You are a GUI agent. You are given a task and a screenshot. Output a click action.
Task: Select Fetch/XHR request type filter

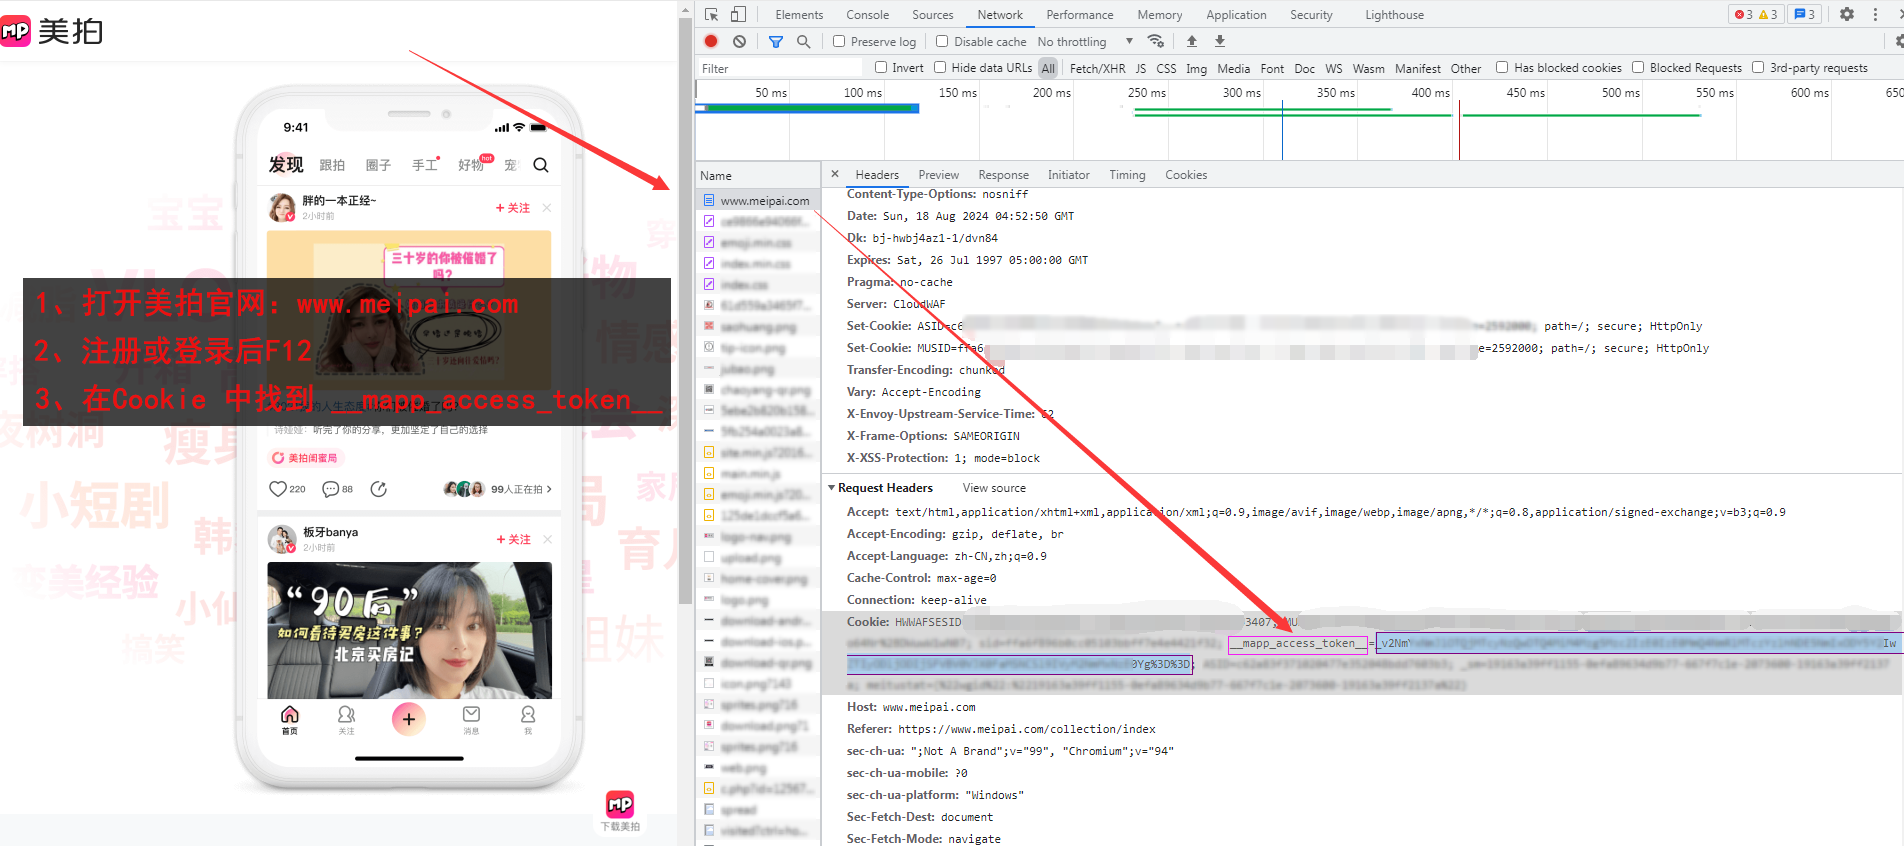[x=1097, y=68]
